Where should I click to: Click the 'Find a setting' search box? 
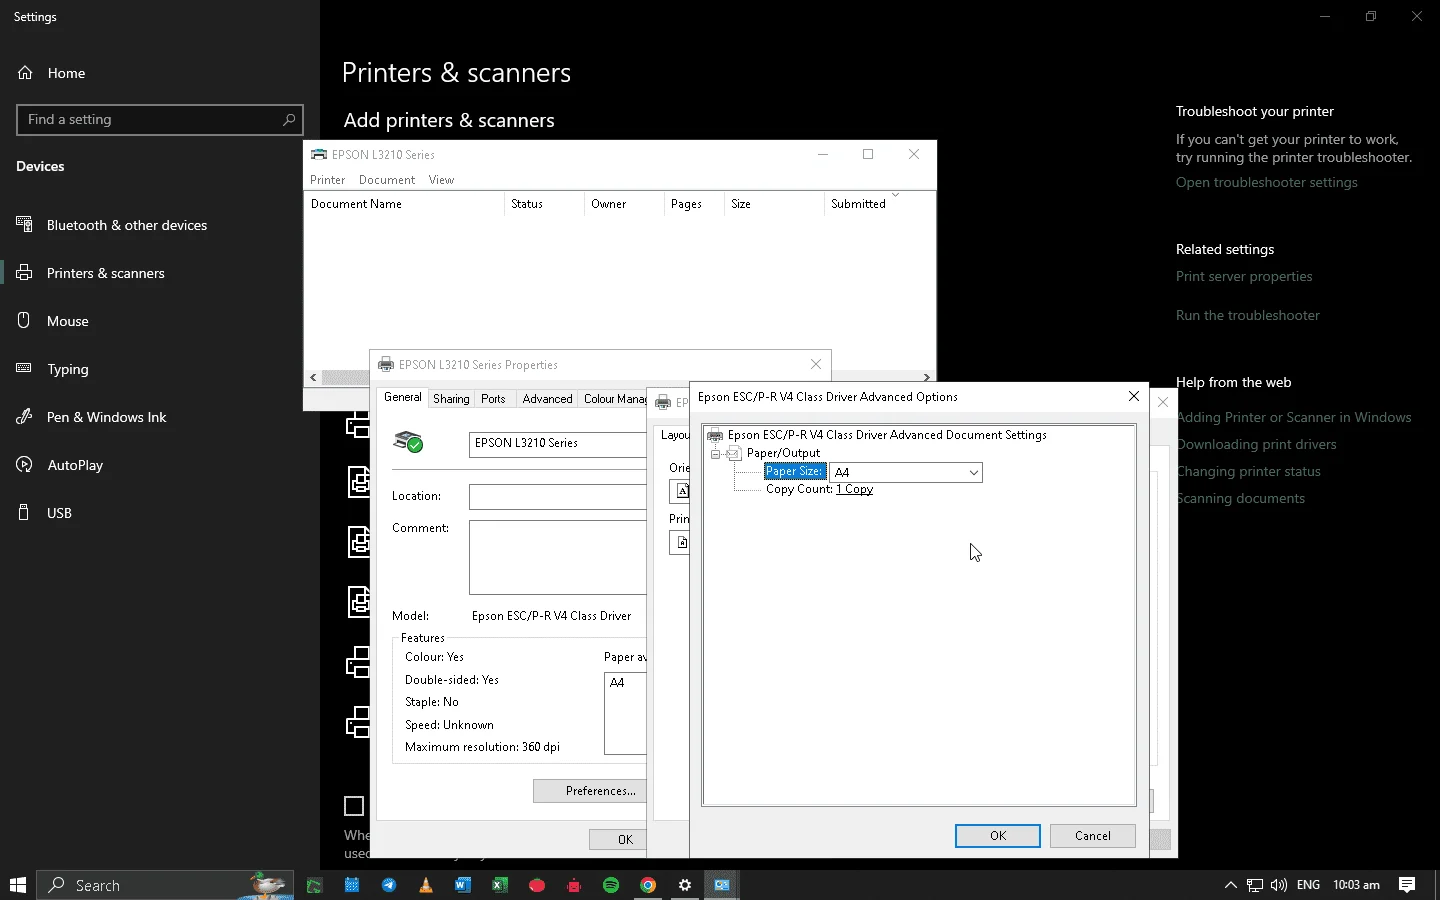point(160,120)
